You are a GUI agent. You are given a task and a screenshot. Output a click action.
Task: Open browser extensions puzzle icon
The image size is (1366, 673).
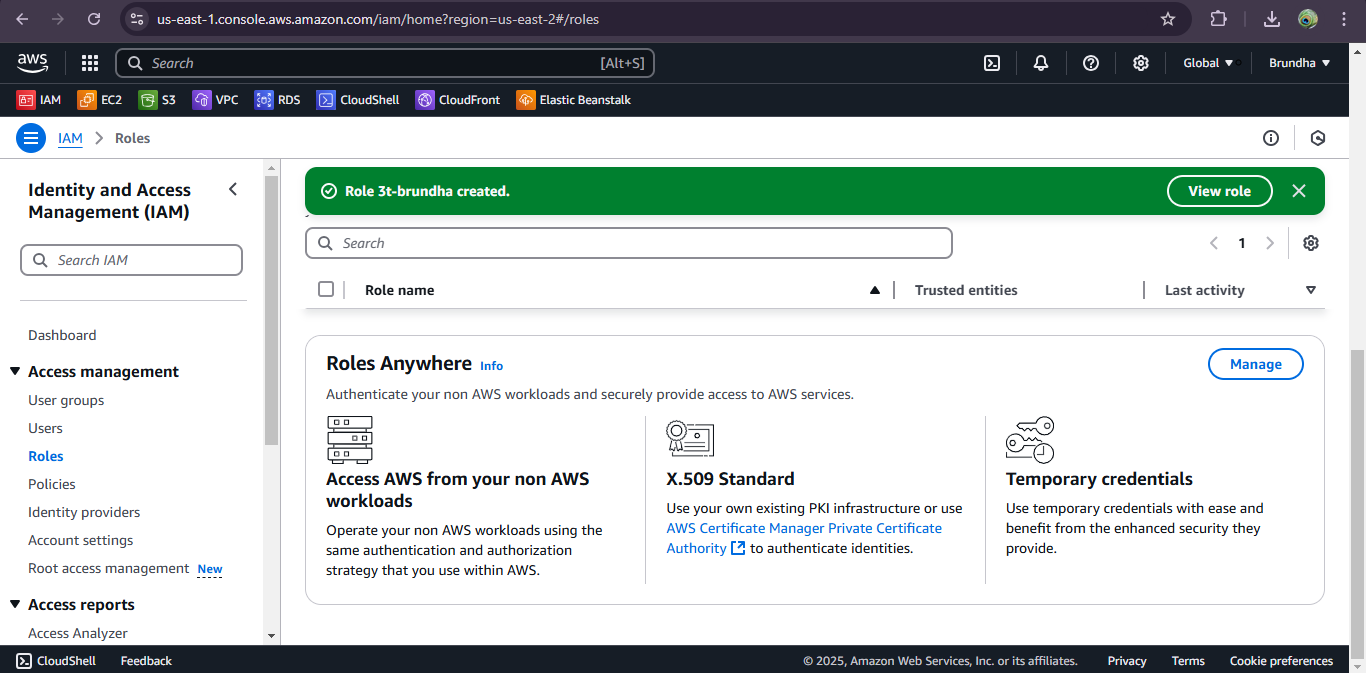(1219, 19)
